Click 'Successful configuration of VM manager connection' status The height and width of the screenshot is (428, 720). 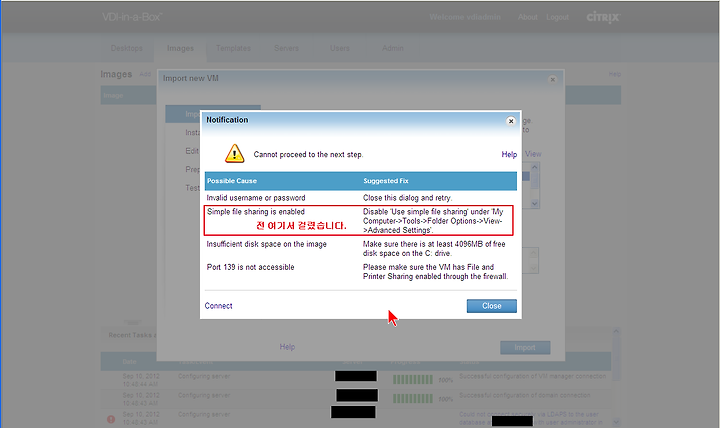[533, 376]
